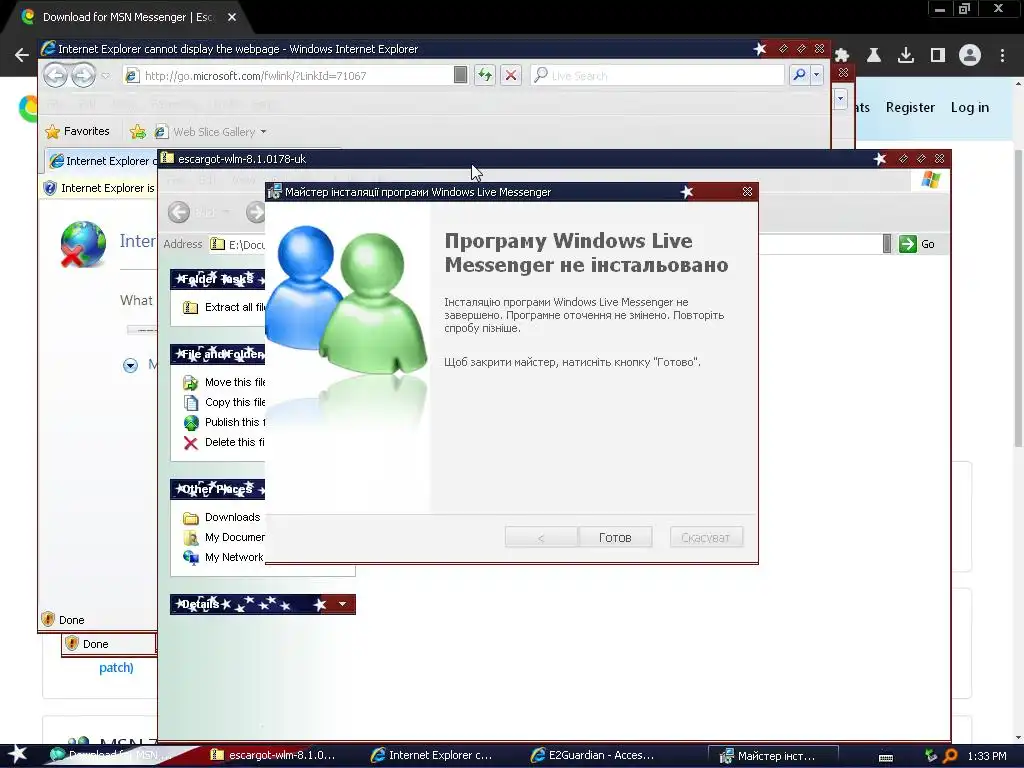This screenshot has width=1024, height=768.
Task: Switch to Майстер інст... taskbar item
Action: tap(773, 756)
